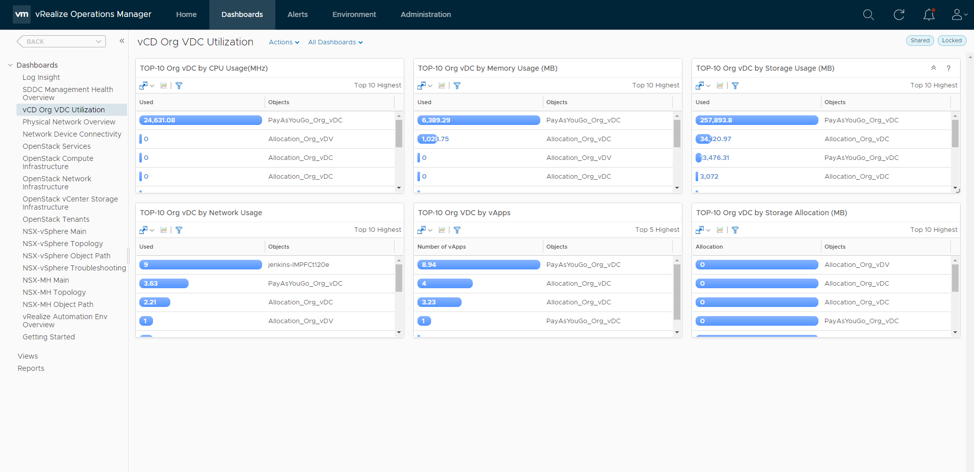The width and height of the screenshot is (974, 472).
Task: Collapse the Dashboards tree in sidebar
Action: coord(11,65)
